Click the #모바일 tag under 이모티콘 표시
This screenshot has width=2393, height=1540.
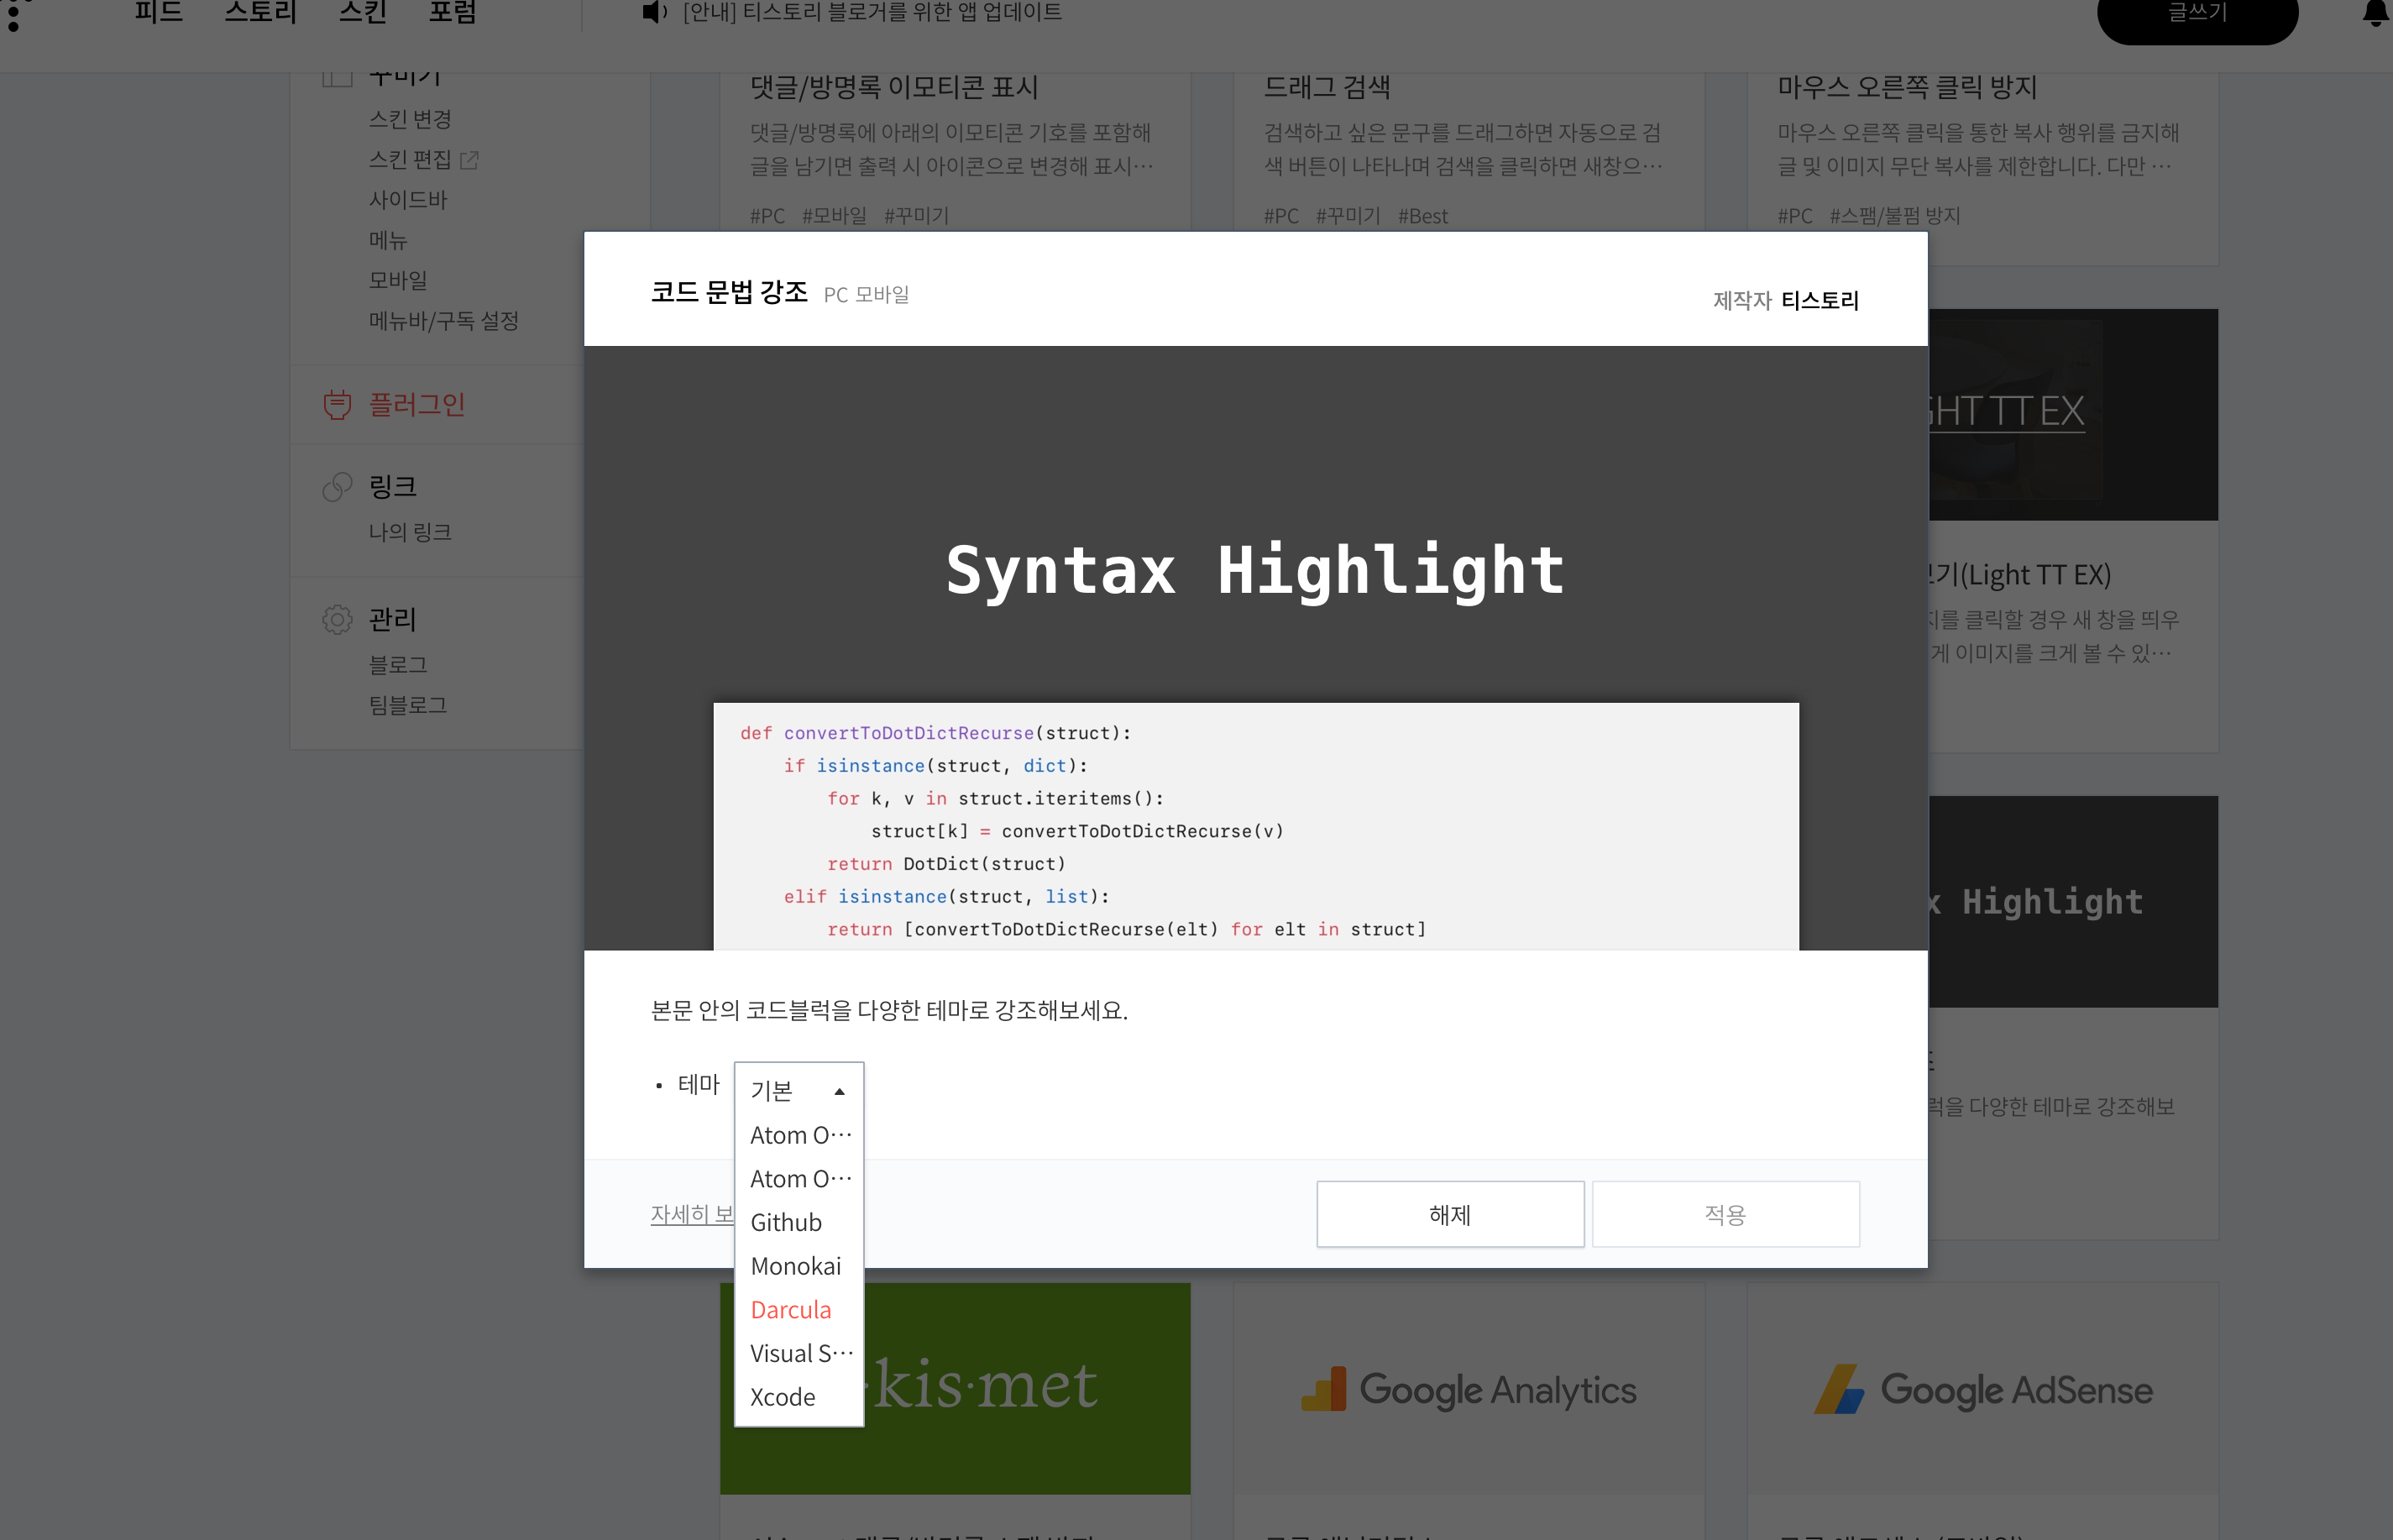835,216
